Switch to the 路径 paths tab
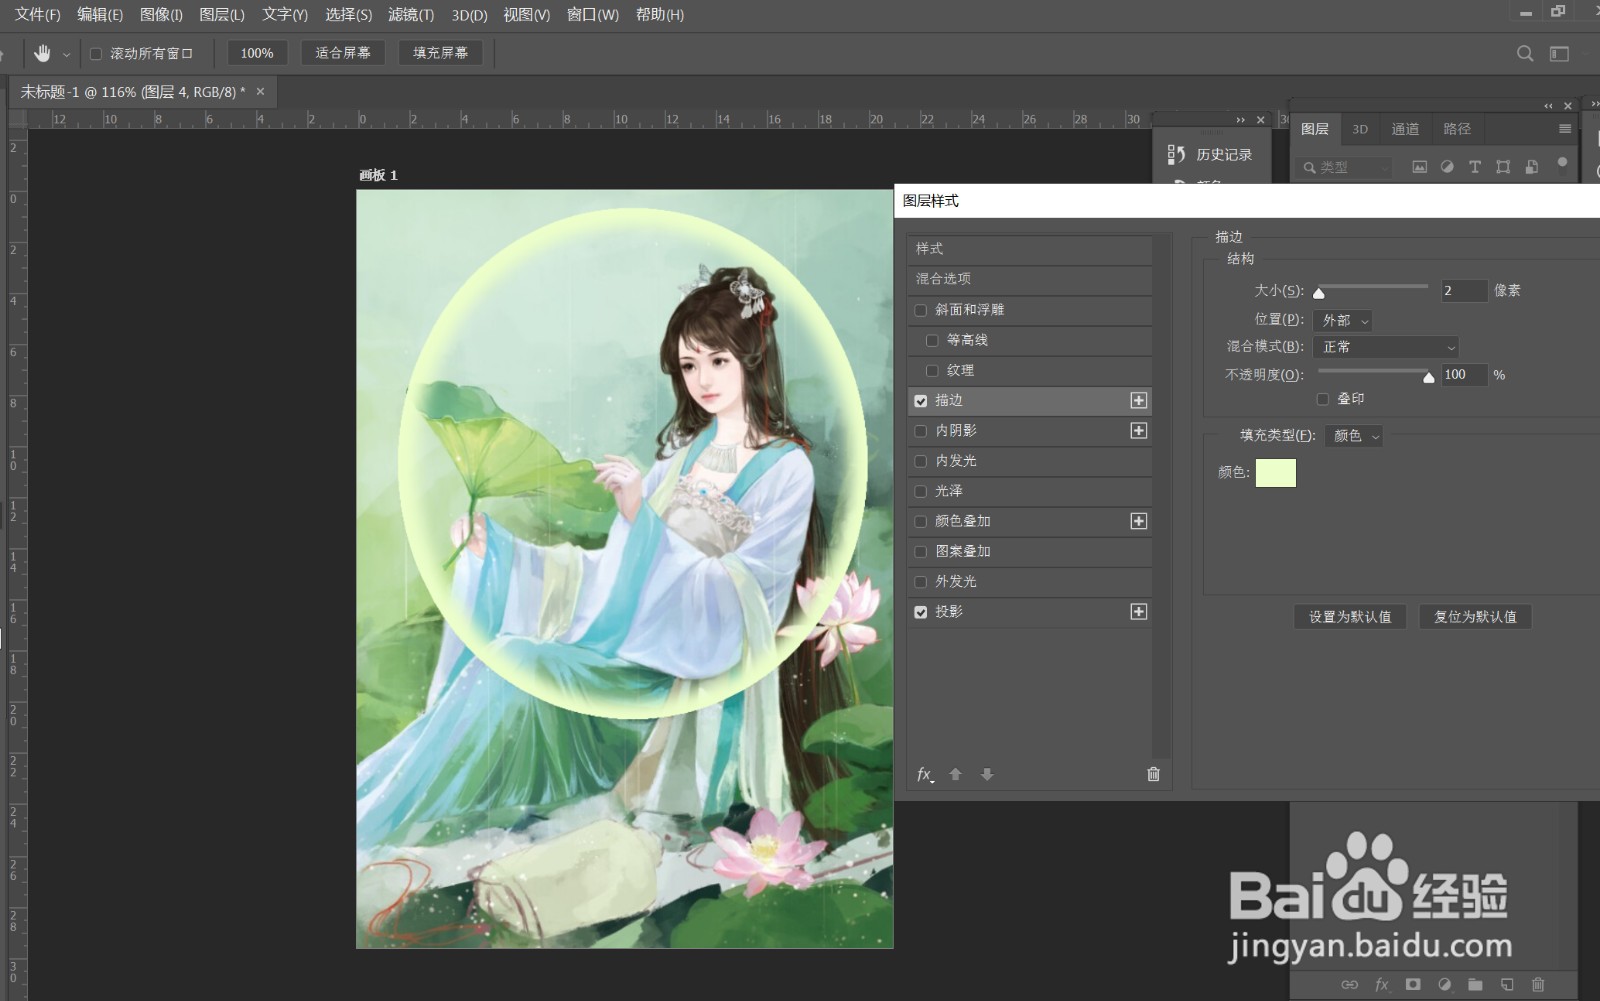This screenshot has height=1001, width=1600. pos(1457,129)
